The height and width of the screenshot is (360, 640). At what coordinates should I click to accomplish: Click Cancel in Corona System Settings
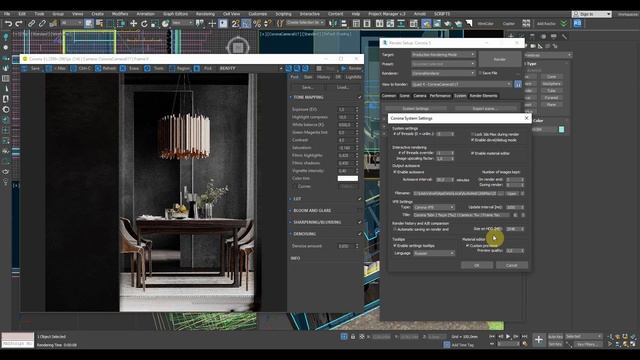click(511, 265)
